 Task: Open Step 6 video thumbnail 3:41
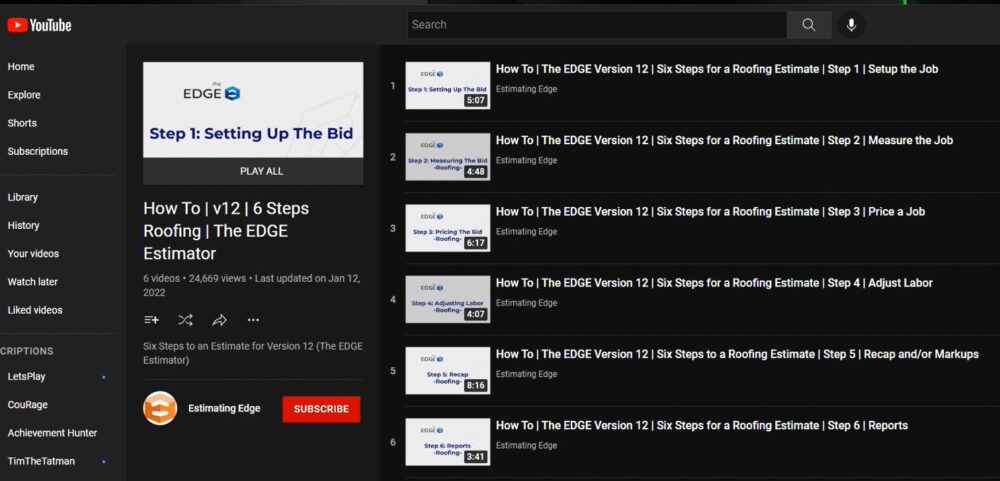(448, 442)
